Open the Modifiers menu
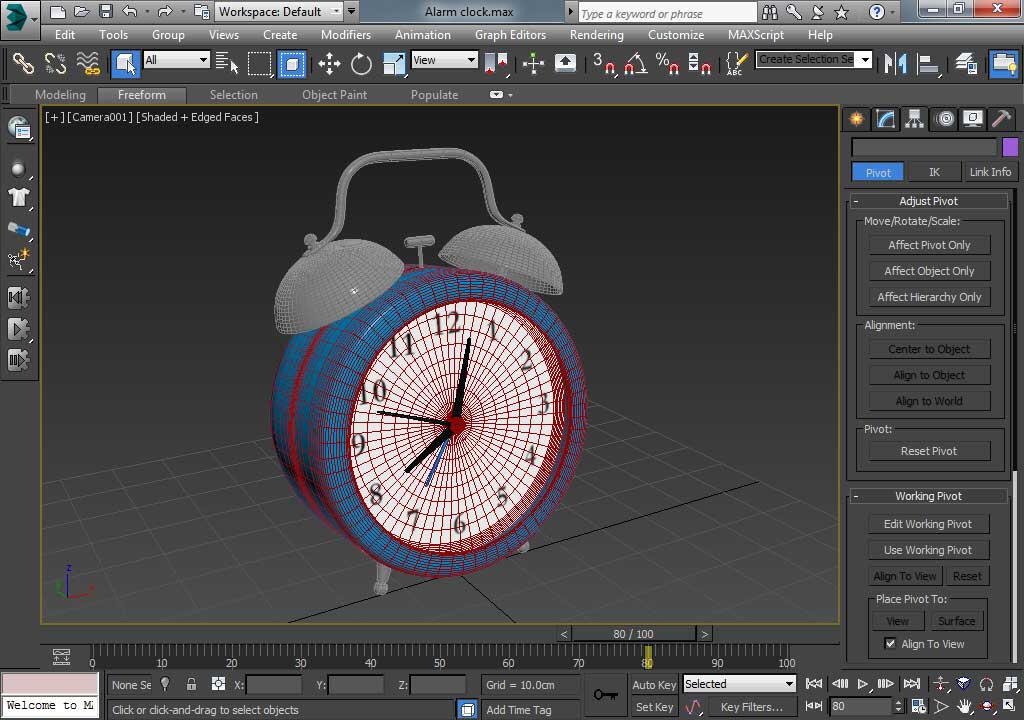Viewport: 1024px width, 720px height. click(x=345, y=34)
